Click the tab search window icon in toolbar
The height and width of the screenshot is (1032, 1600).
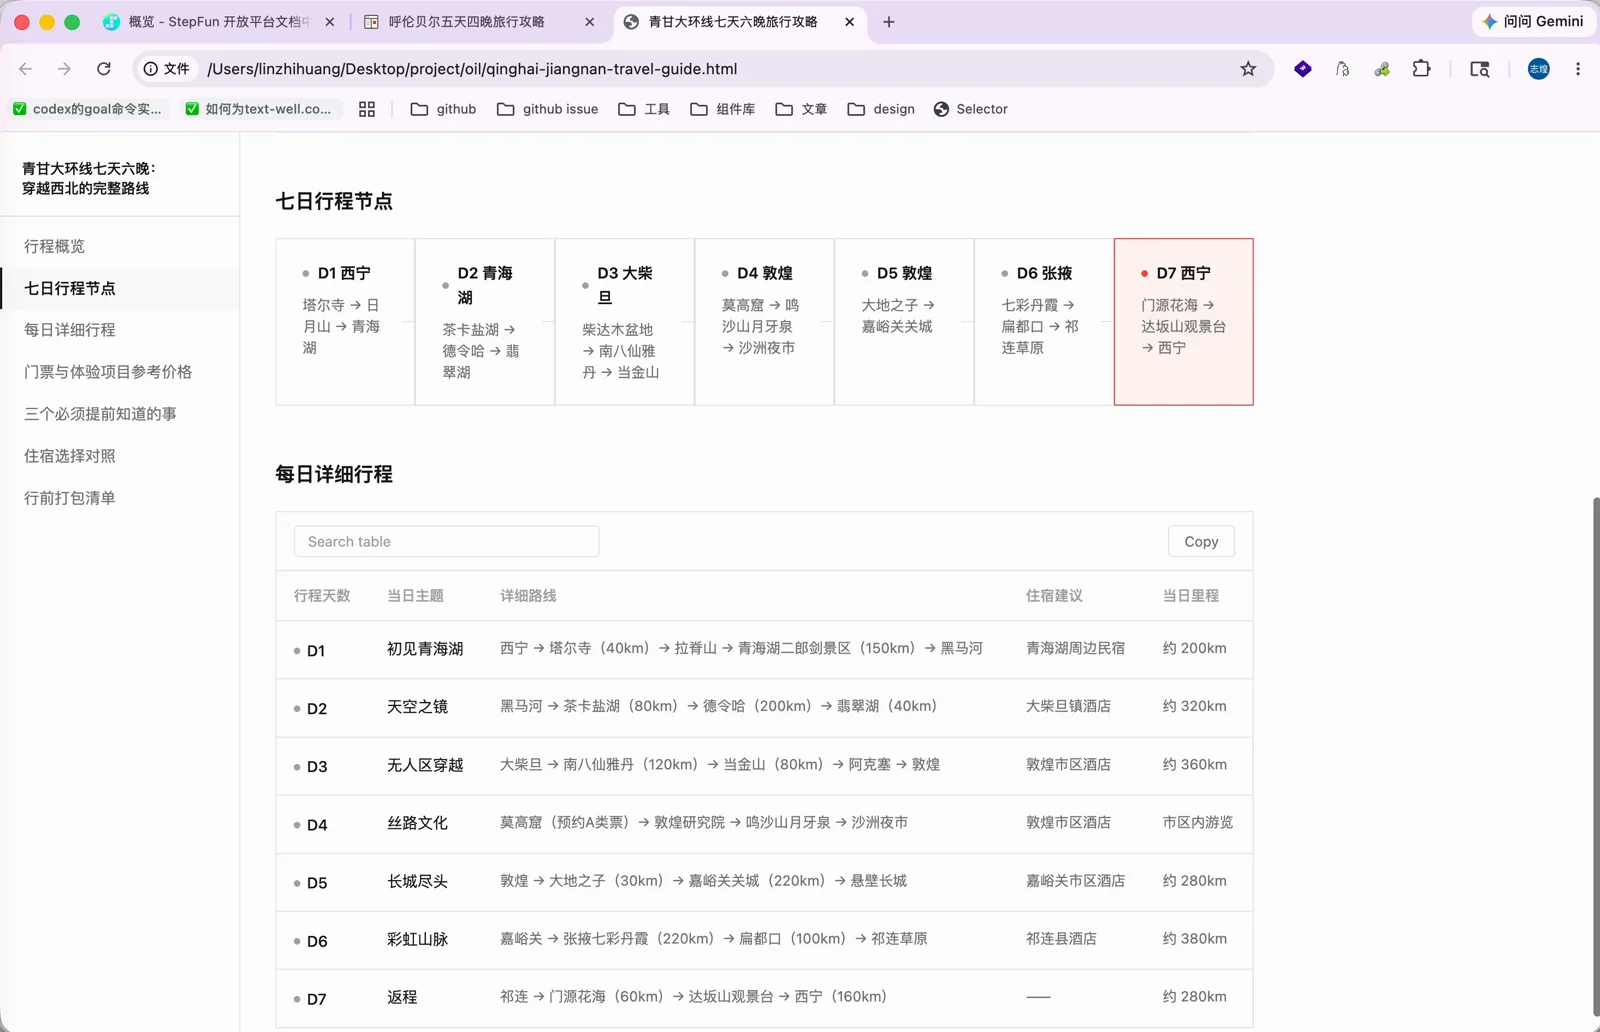[1480, 69]
